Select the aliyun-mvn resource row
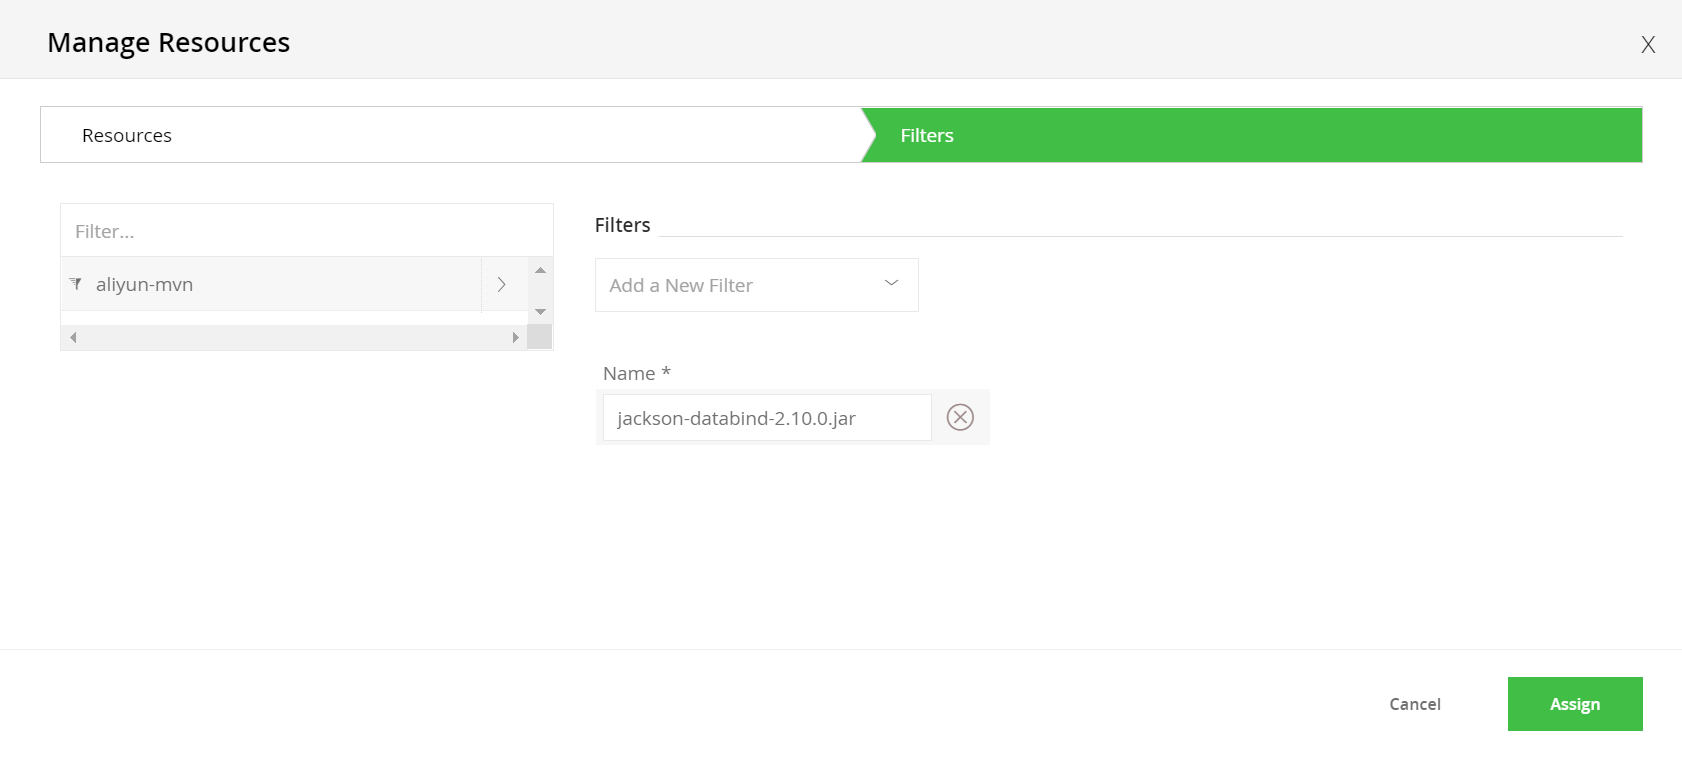This screenshot has height=758, width=1682. (270, 285)
